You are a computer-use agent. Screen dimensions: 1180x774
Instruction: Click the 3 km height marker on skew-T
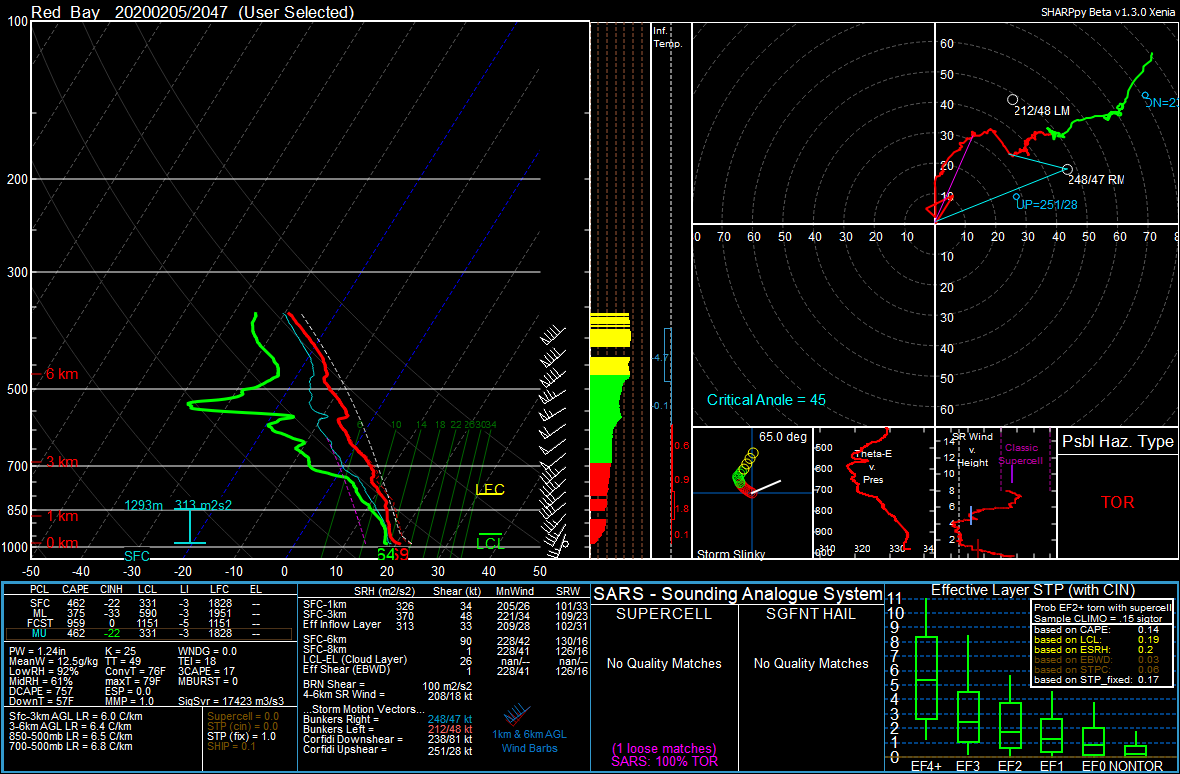pos(55,462)
